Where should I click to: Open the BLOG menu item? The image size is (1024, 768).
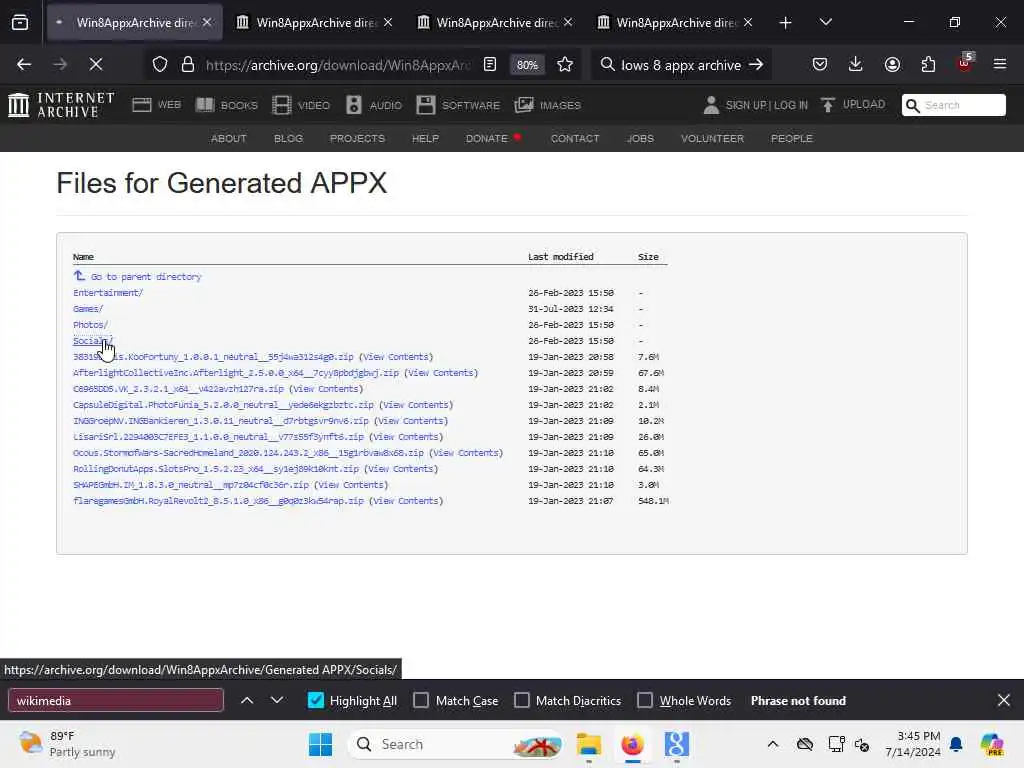[x=288, y=138]
